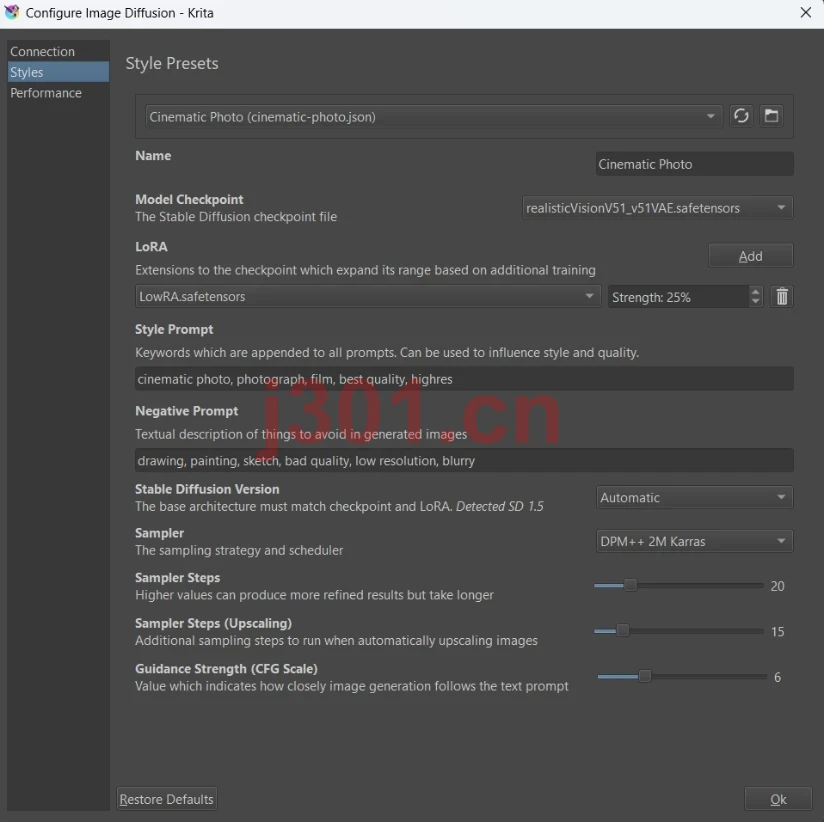Open the styles folder icon
Image resolution: width=824 pixels, height=822 pixels.
click(771, 116)
